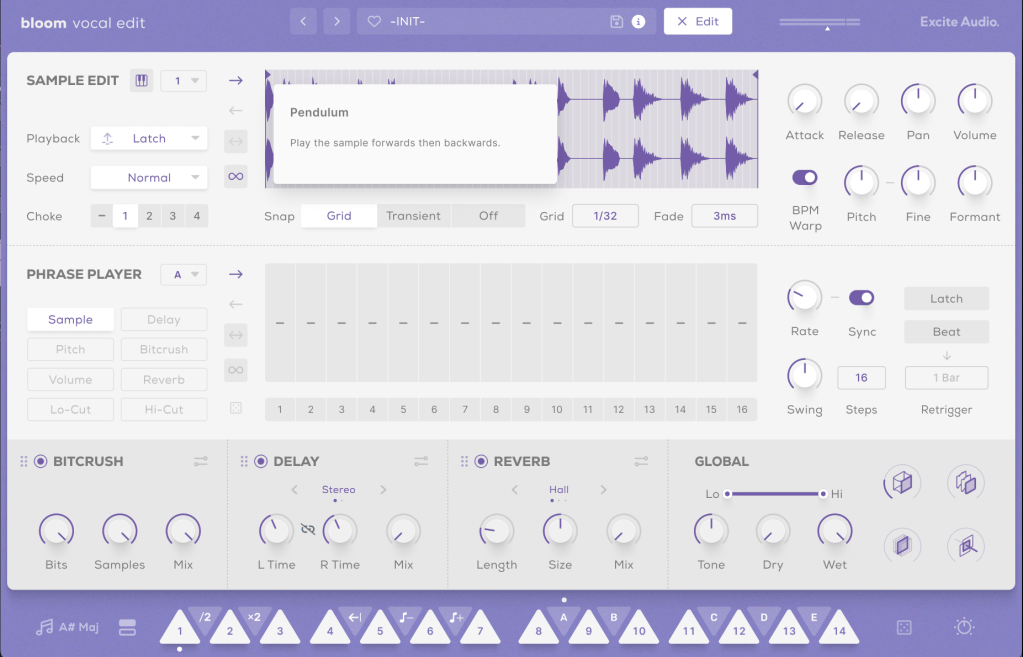Viewport: 1023px width, 657px height.
Task: Toggle the Rate Sync switch
Action: click(x=861, y=297)
